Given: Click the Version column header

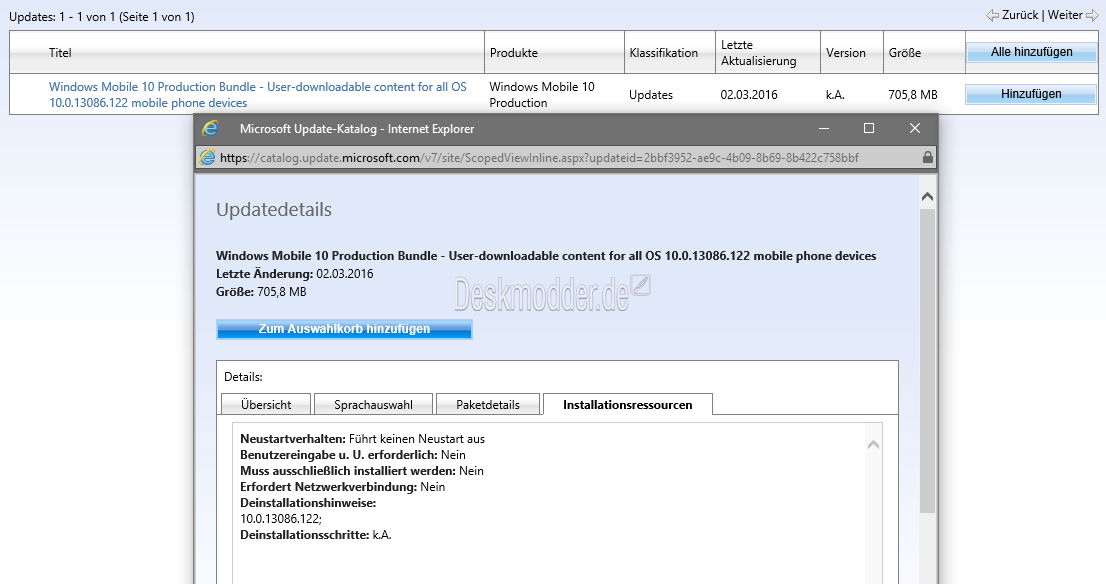Looking at the screenshot, I should pos(846,53).
